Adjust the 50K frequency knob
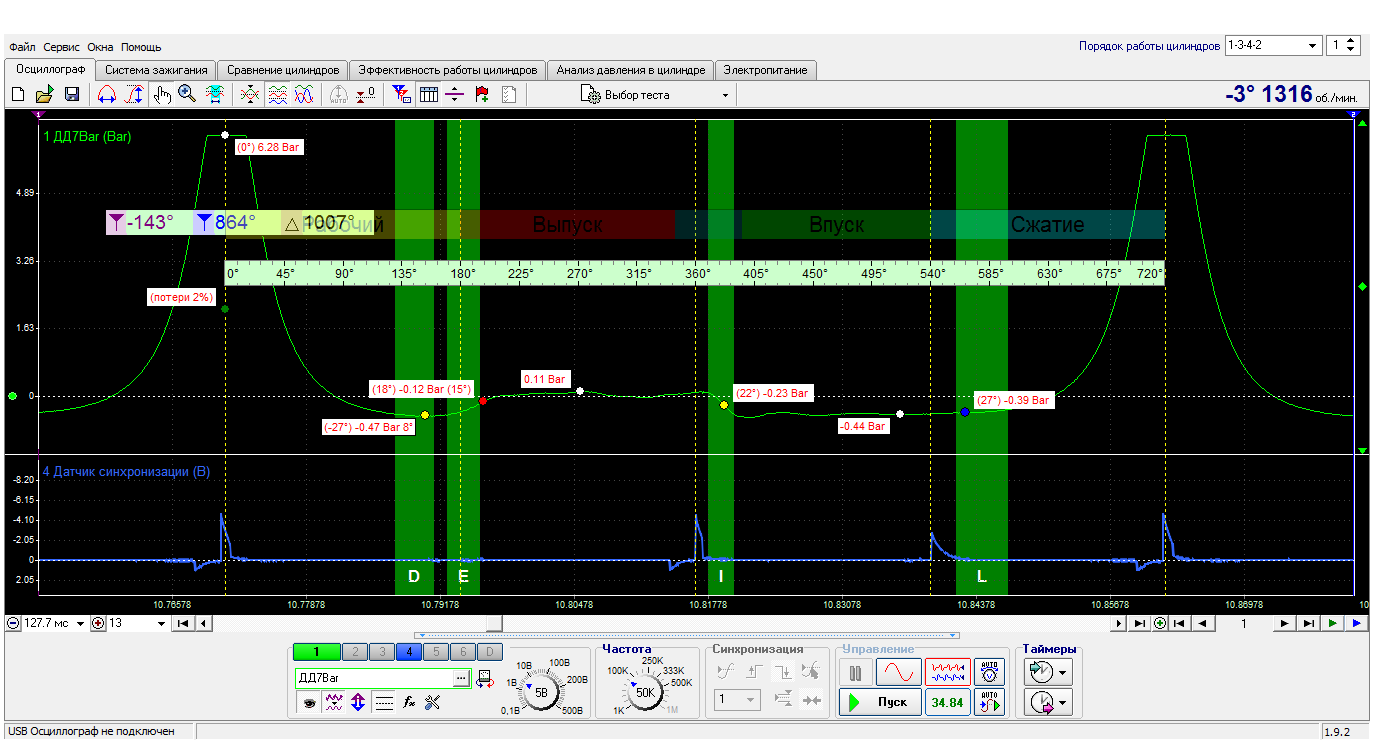 tap(645, 691)
